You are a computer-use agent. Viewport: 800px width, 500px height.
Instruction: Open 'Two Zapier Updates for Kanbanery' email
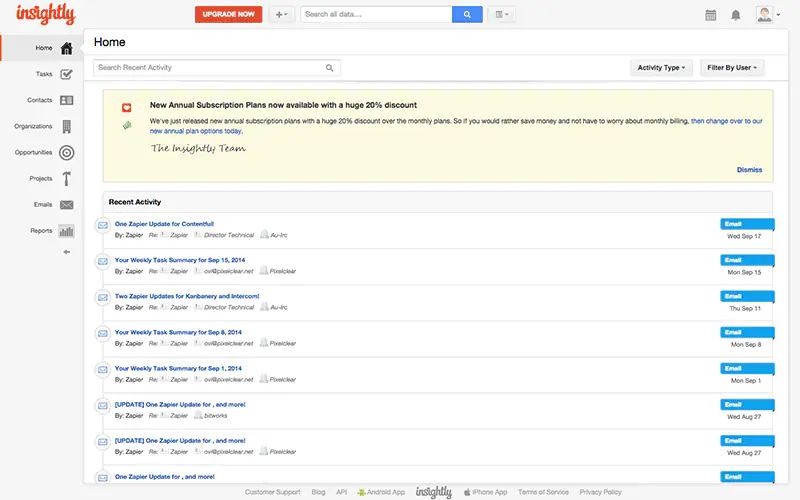coord(187,296)
